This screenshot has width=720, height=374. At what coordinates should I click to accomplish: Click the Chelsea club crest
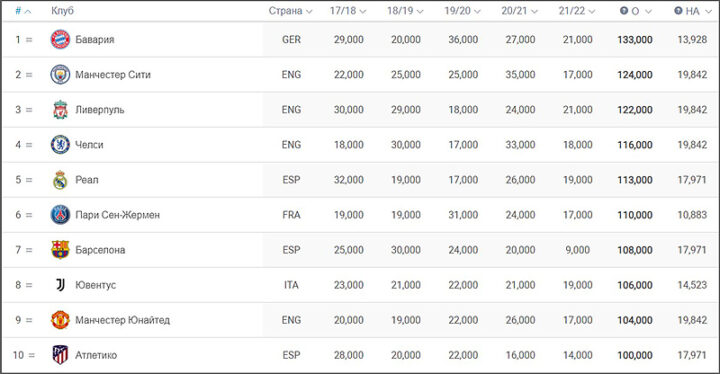click(60, 145)
